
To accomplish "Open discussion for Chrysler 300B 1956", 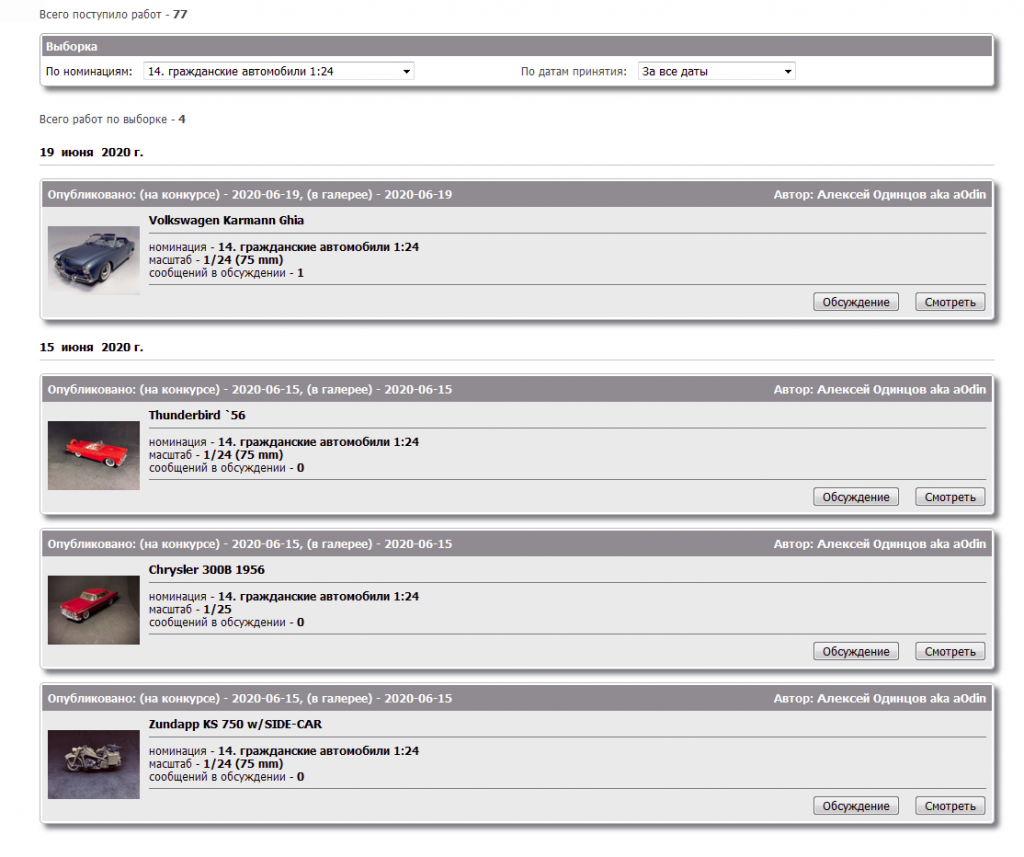I will (x=855, y=652).
